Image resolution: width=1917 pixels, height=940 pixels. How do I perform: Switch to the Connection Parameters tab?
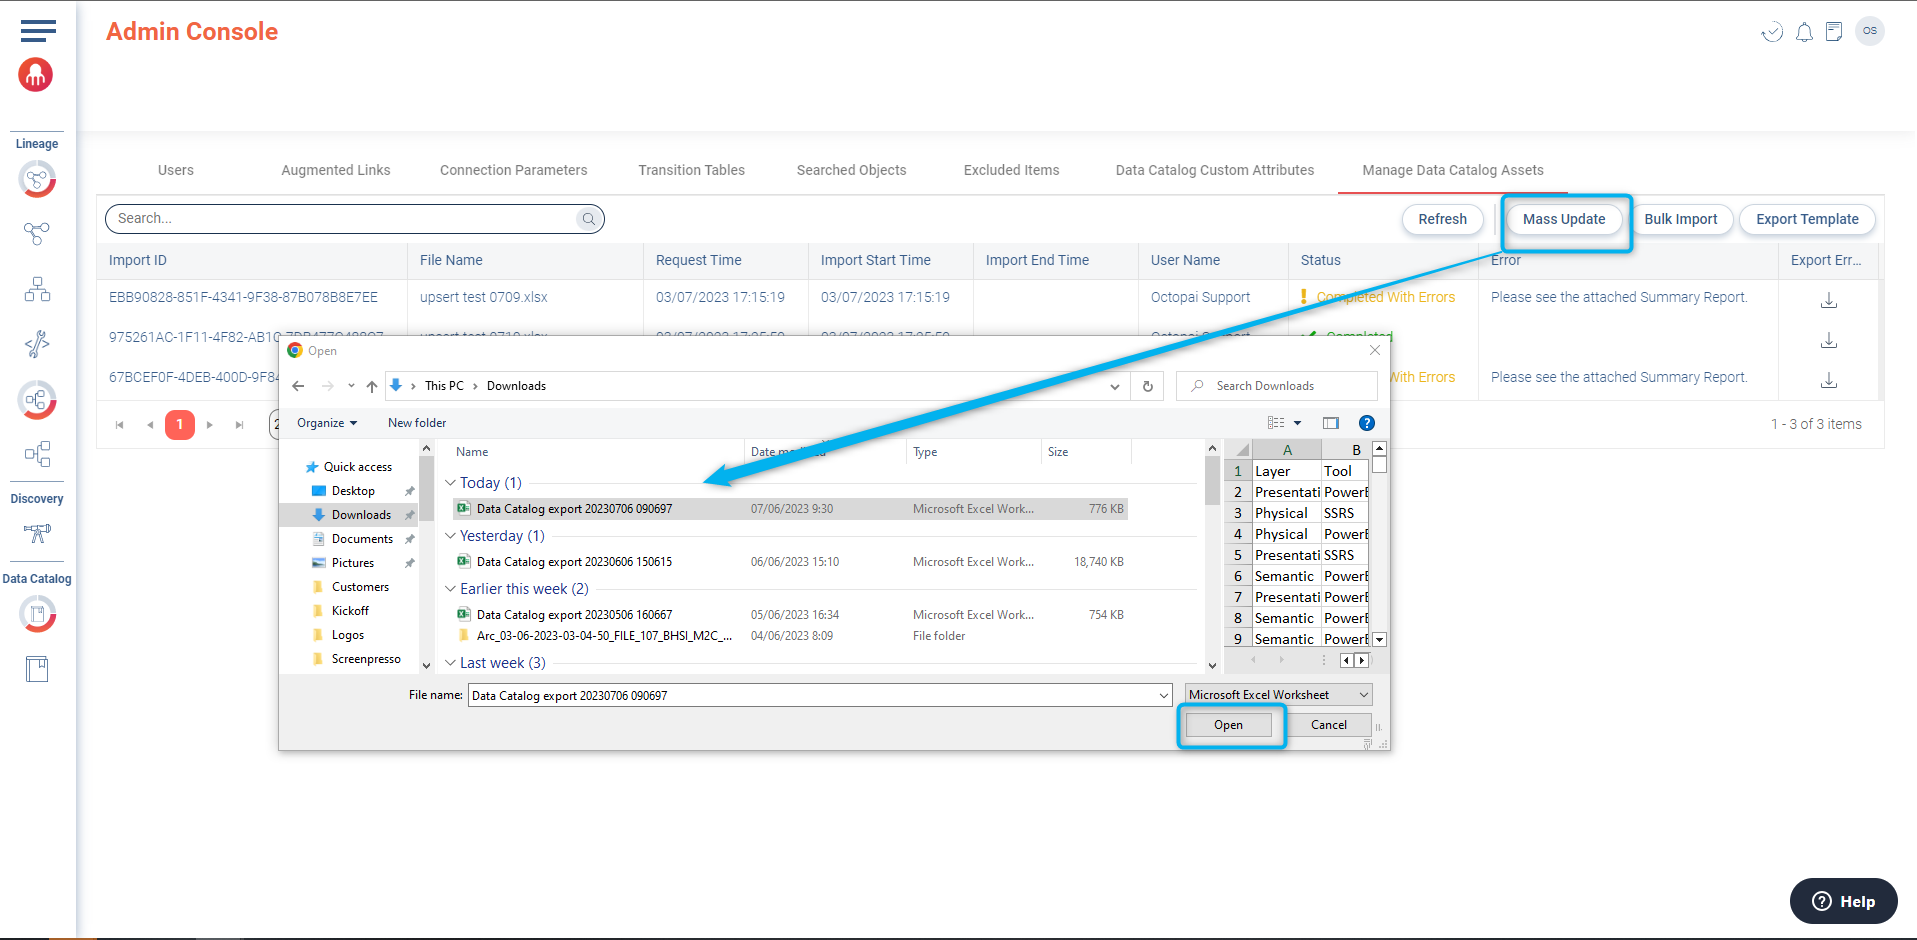(513, 170)
